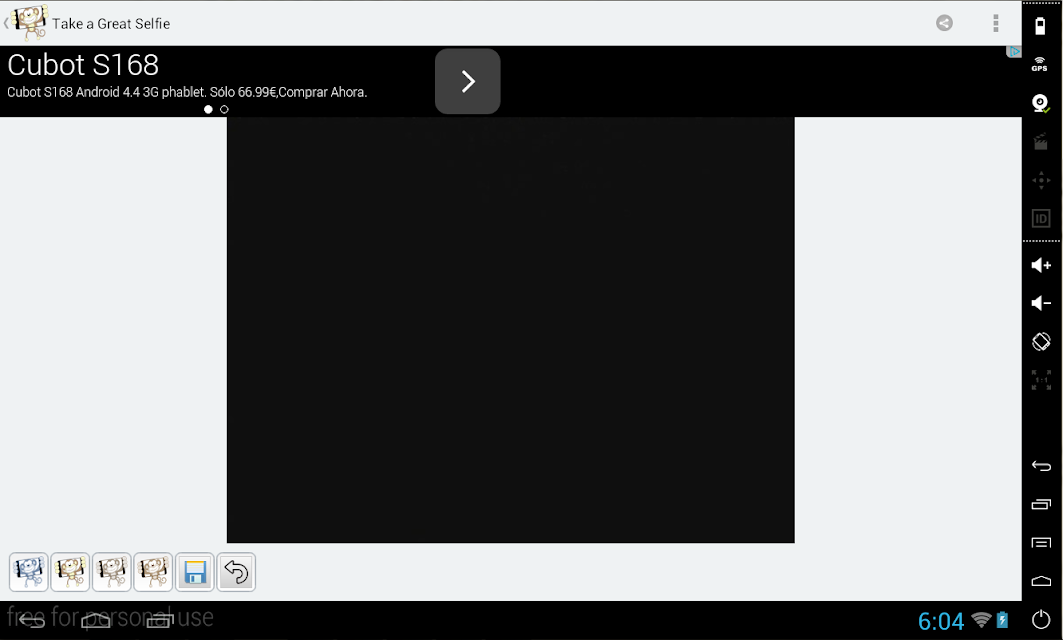Open the Genymotion battery widget
1063x640 pixels.
pos(1040,26)
